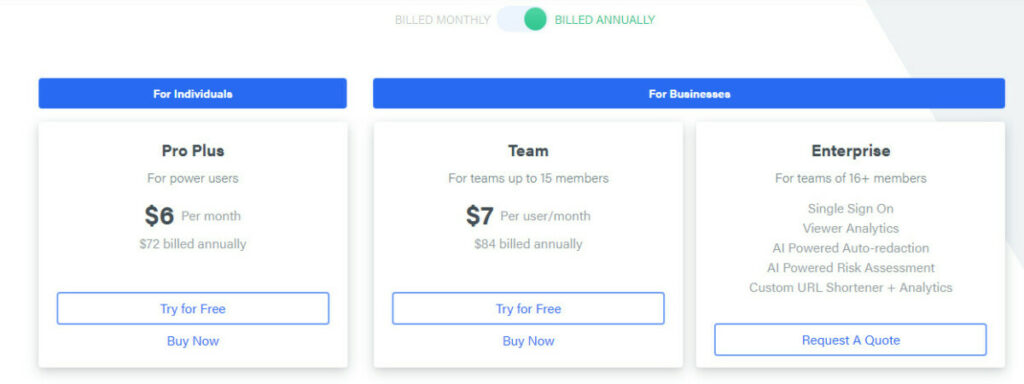Try Pro Plus plan for free
The image size is (1024, 384).
point(193,308)
